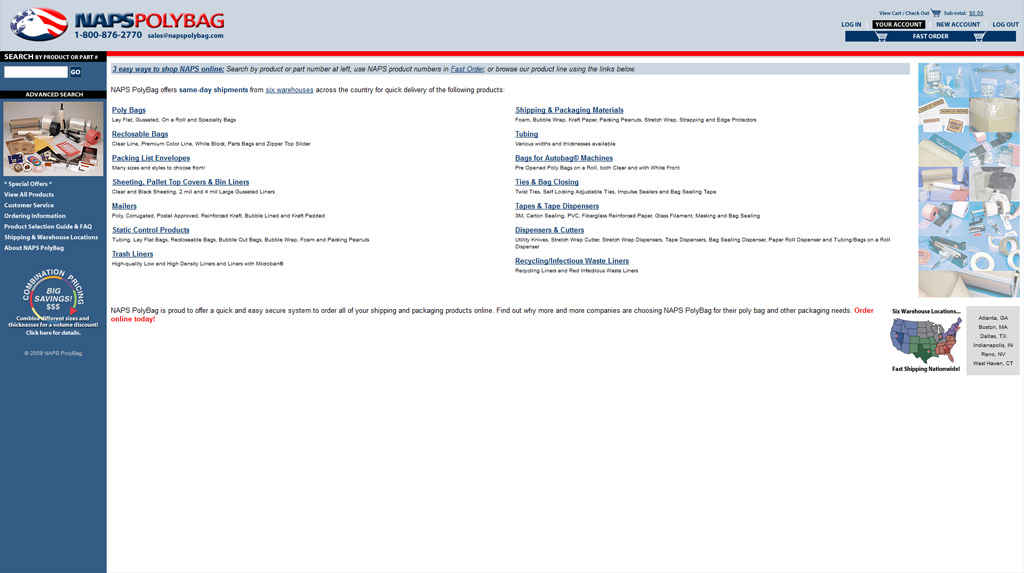Open Shipping & Warehouse Locations
1024x573 pixels.
click(51, 237)
